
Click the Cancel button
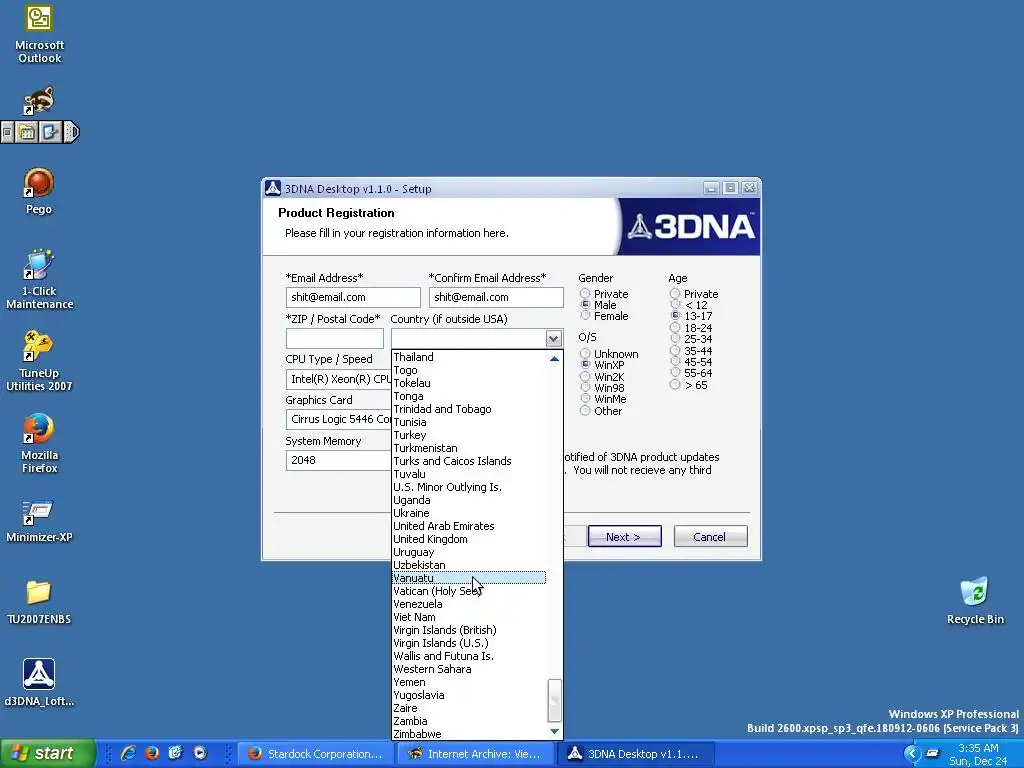point(711,536)
